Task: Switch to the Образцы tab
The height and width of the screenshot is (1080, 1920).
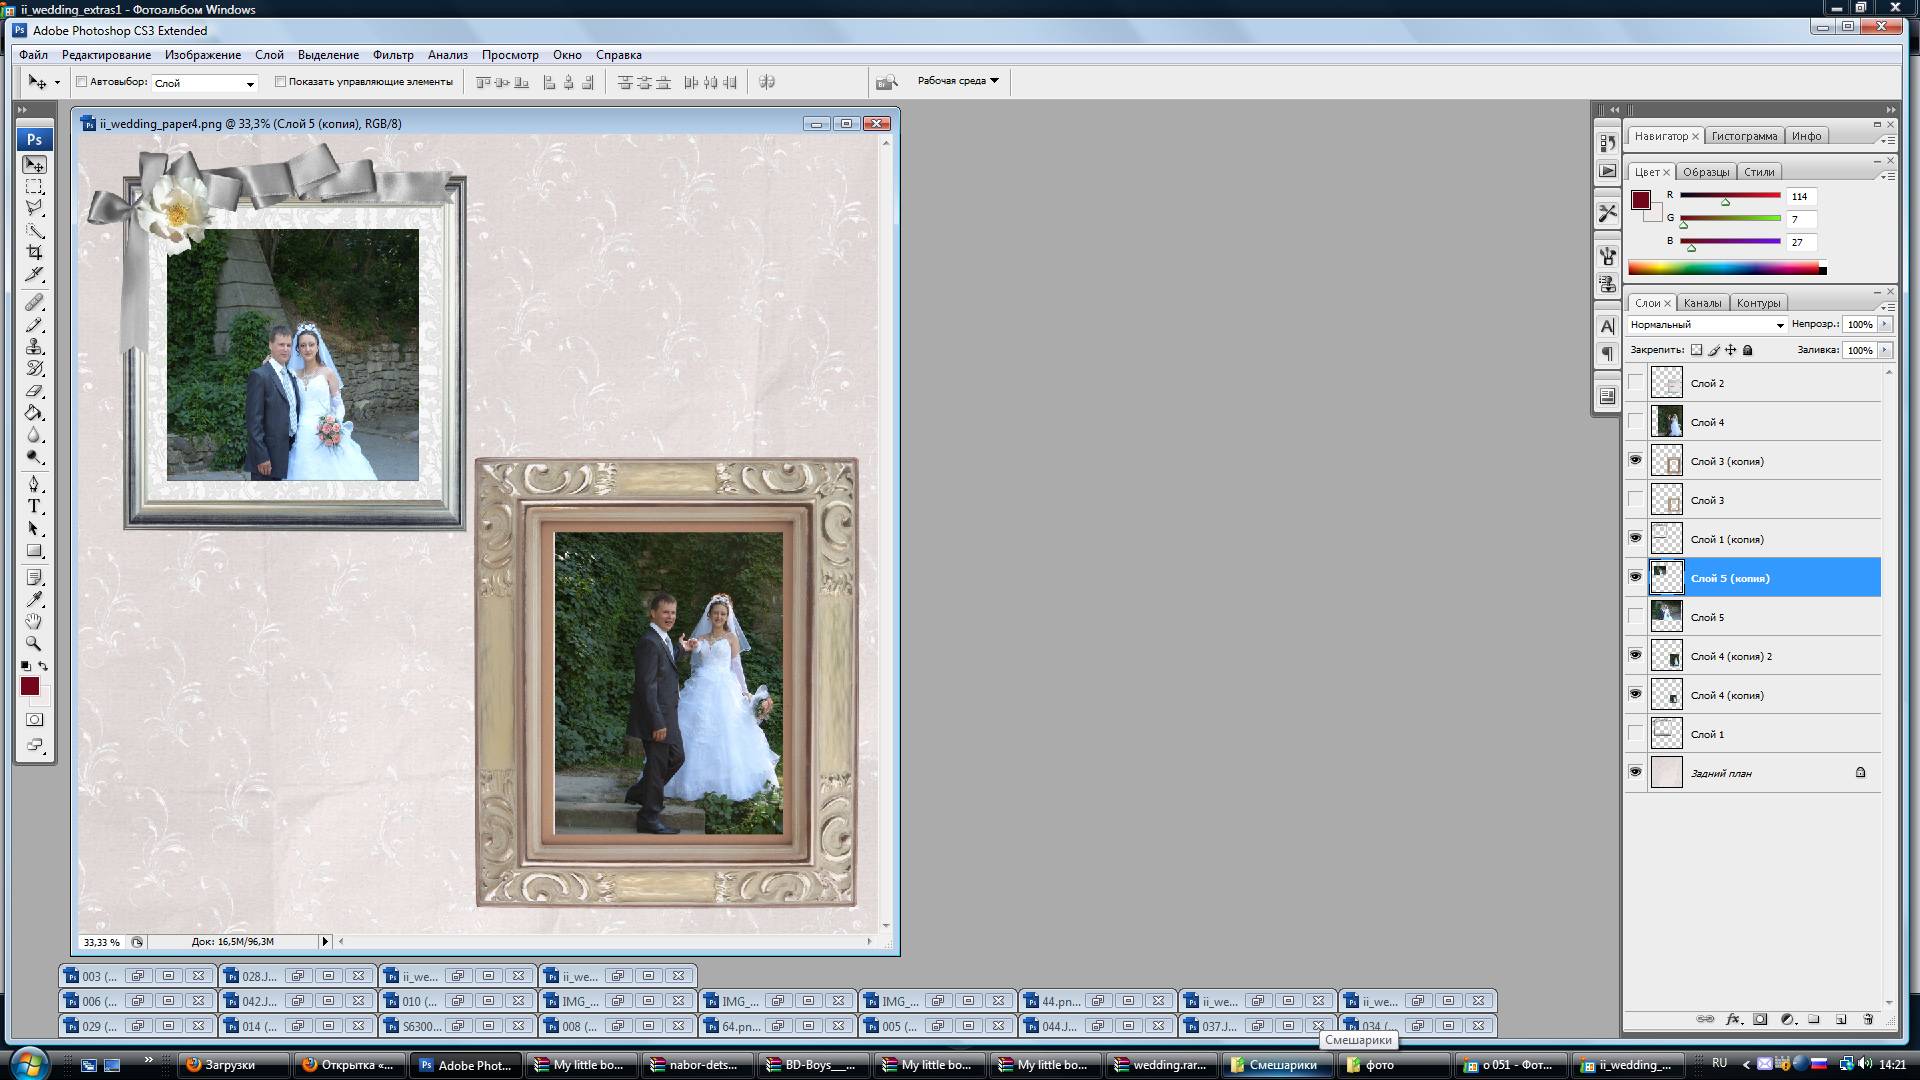Action: (x=1705, y=172)
